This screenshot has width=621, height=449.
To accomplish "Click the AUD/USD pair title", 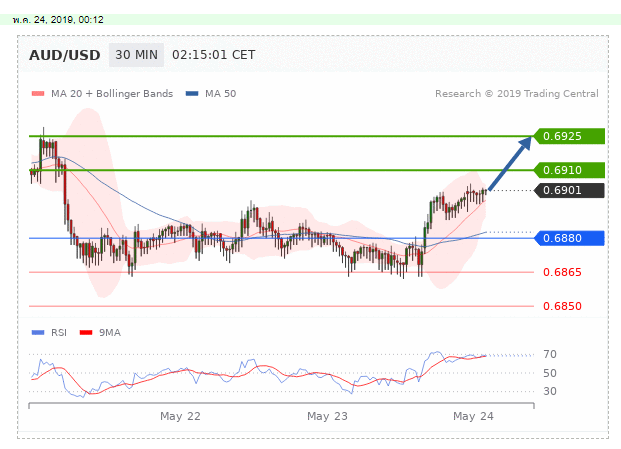I will click(x=65, y=55).
